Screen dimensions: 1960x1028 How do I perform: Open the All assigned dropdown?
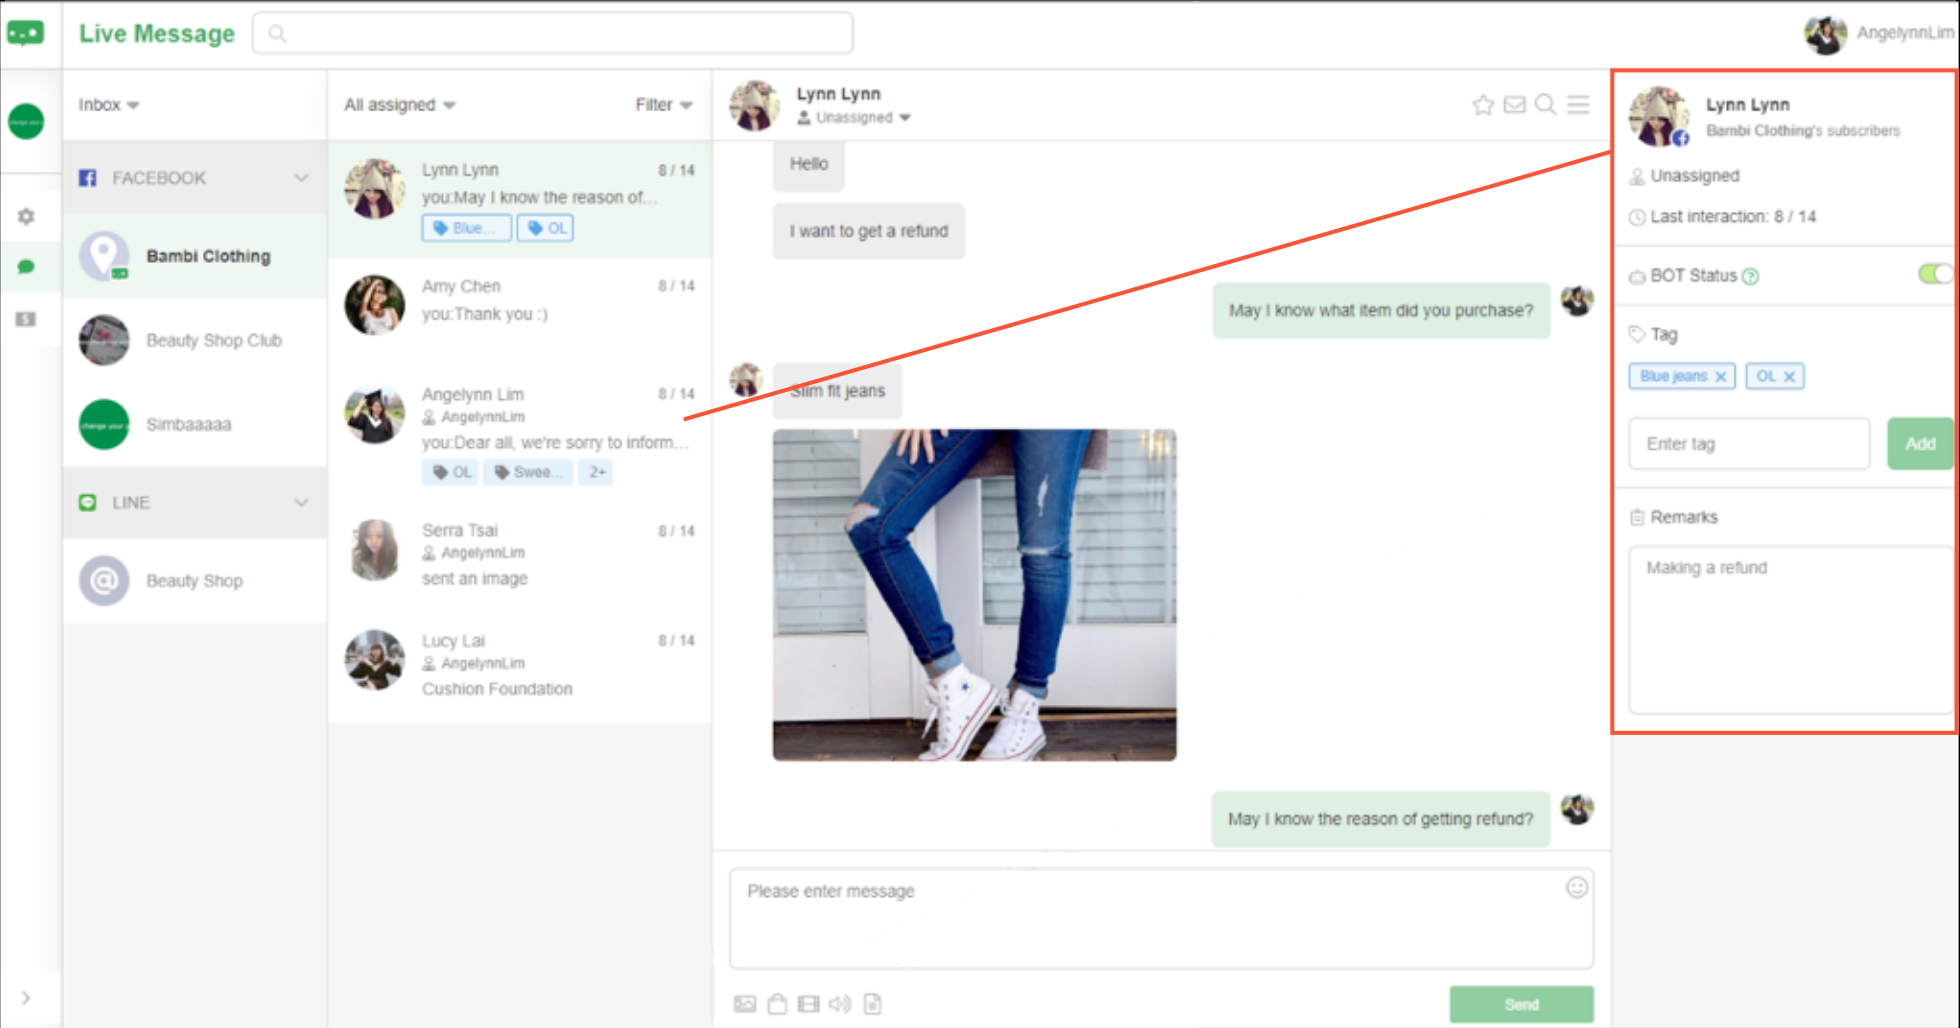coord(399,105)
